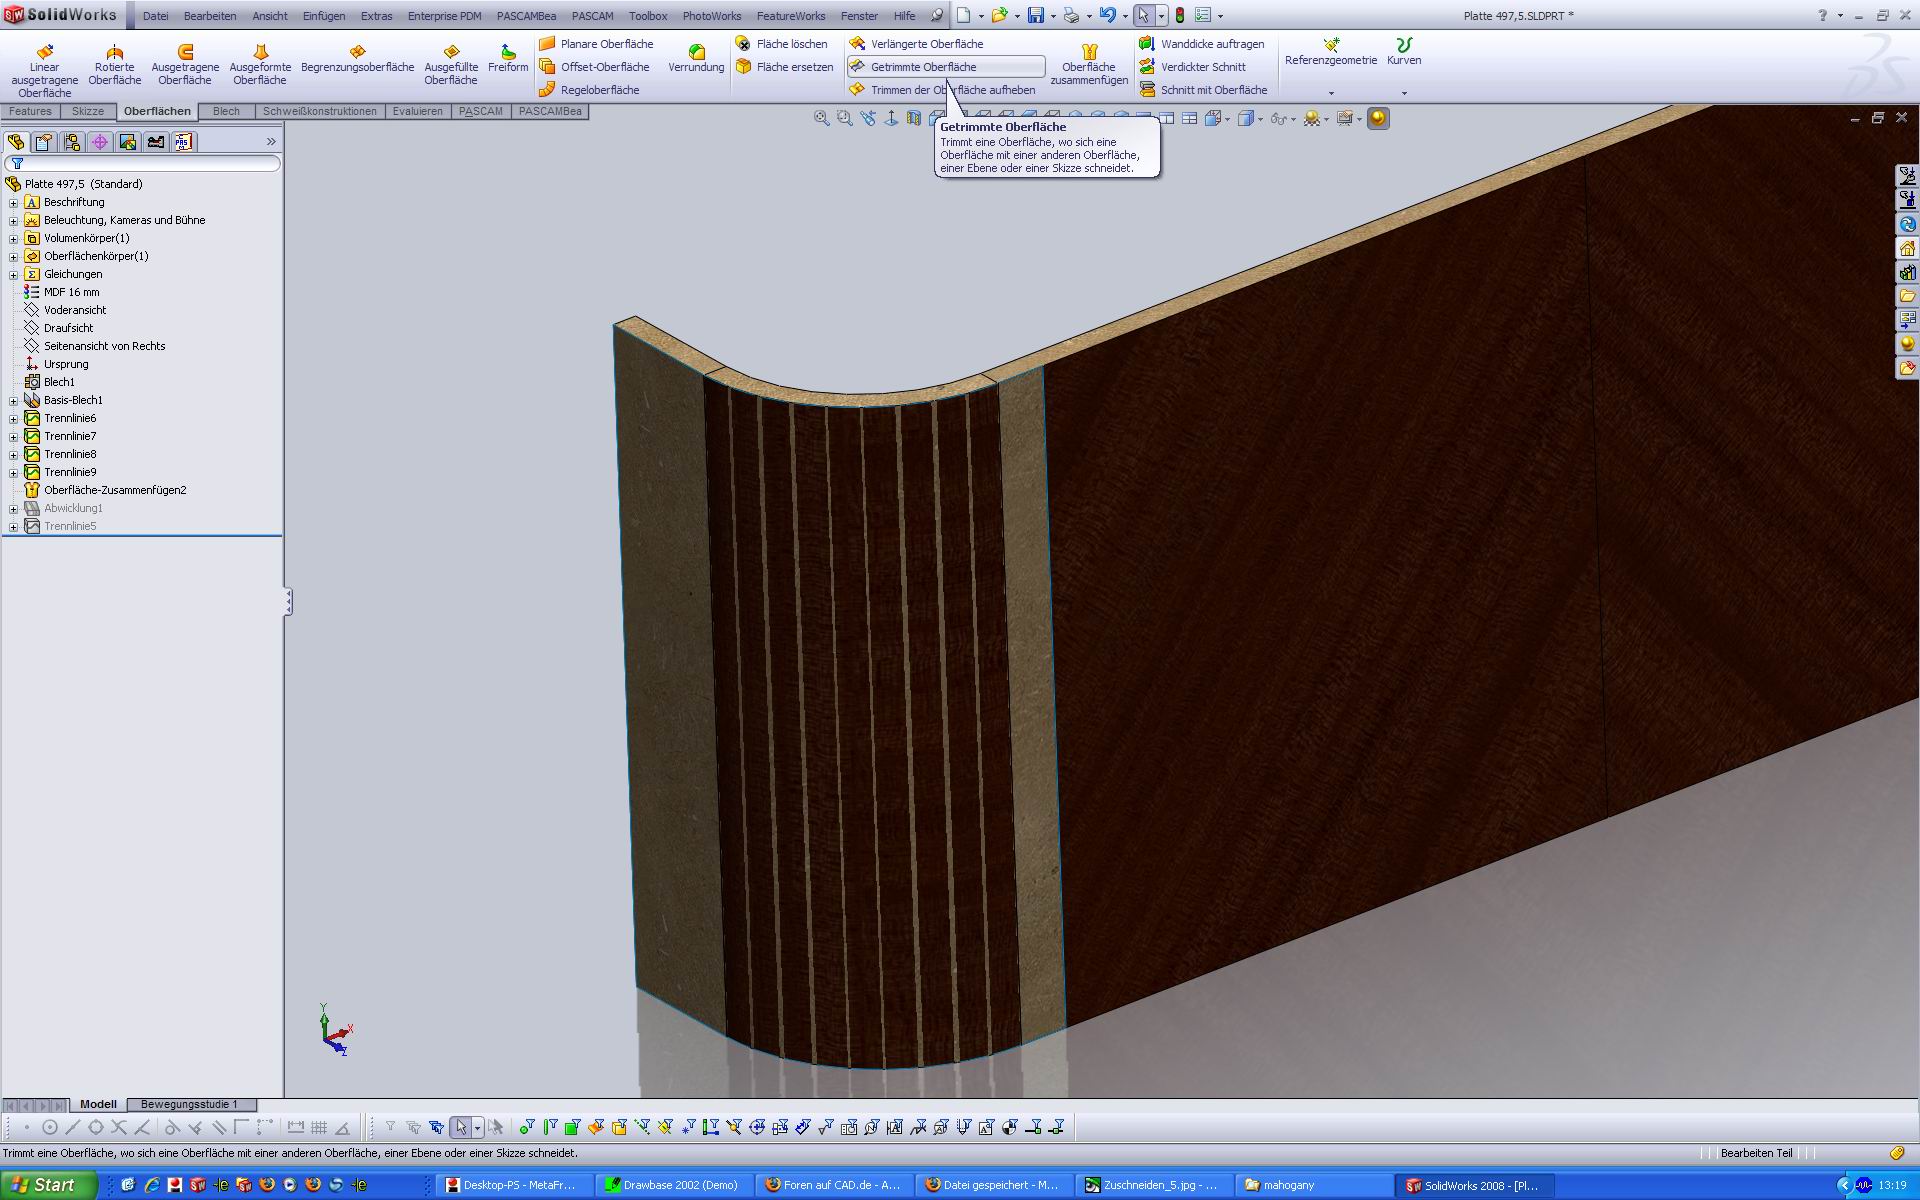
Task: Choose the Ausgefüllte Oberfläche tool
Action: pyautogui.click(x=451, y=65)
